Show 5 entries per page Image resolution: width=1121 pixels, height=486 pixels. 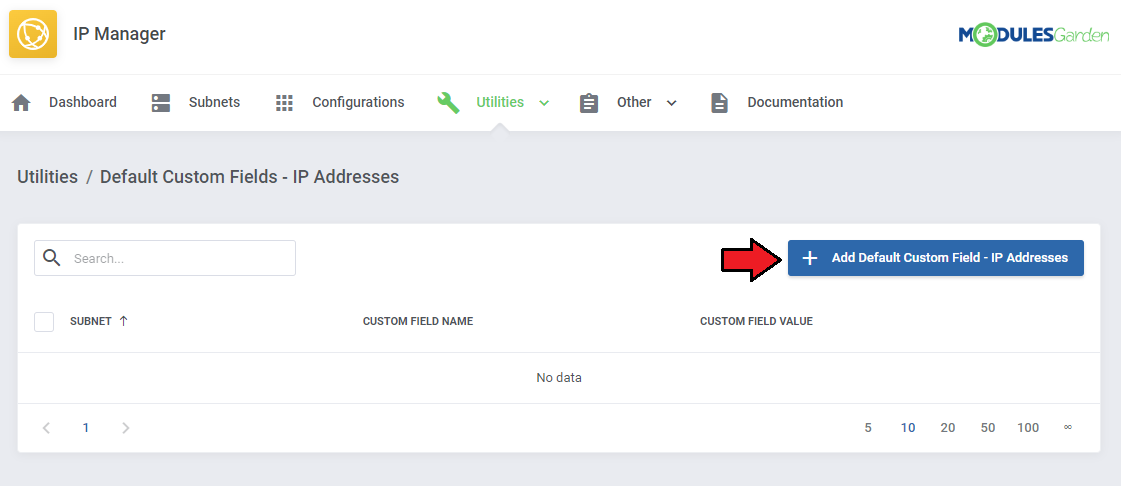tap(868, 428)
